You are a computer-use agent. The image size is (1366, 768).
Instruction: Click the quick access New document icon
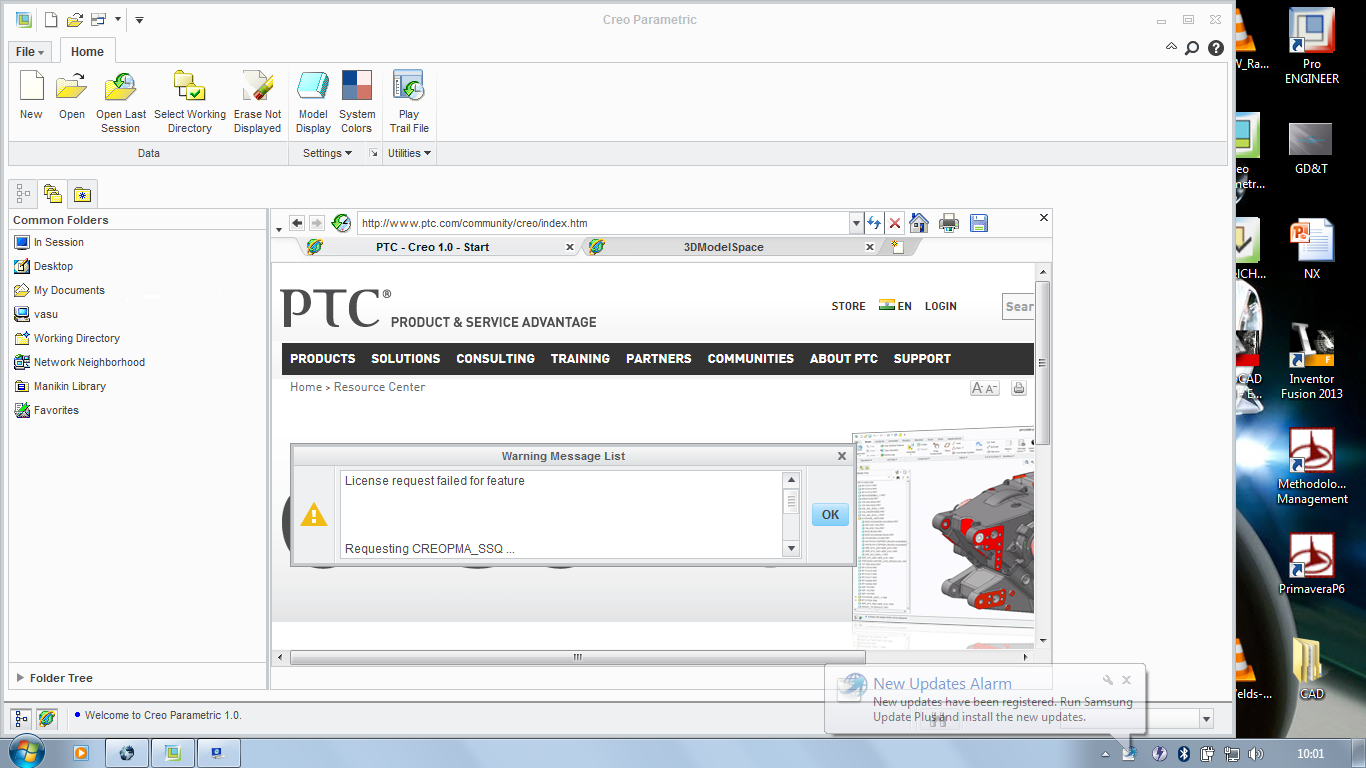point(51,19)
